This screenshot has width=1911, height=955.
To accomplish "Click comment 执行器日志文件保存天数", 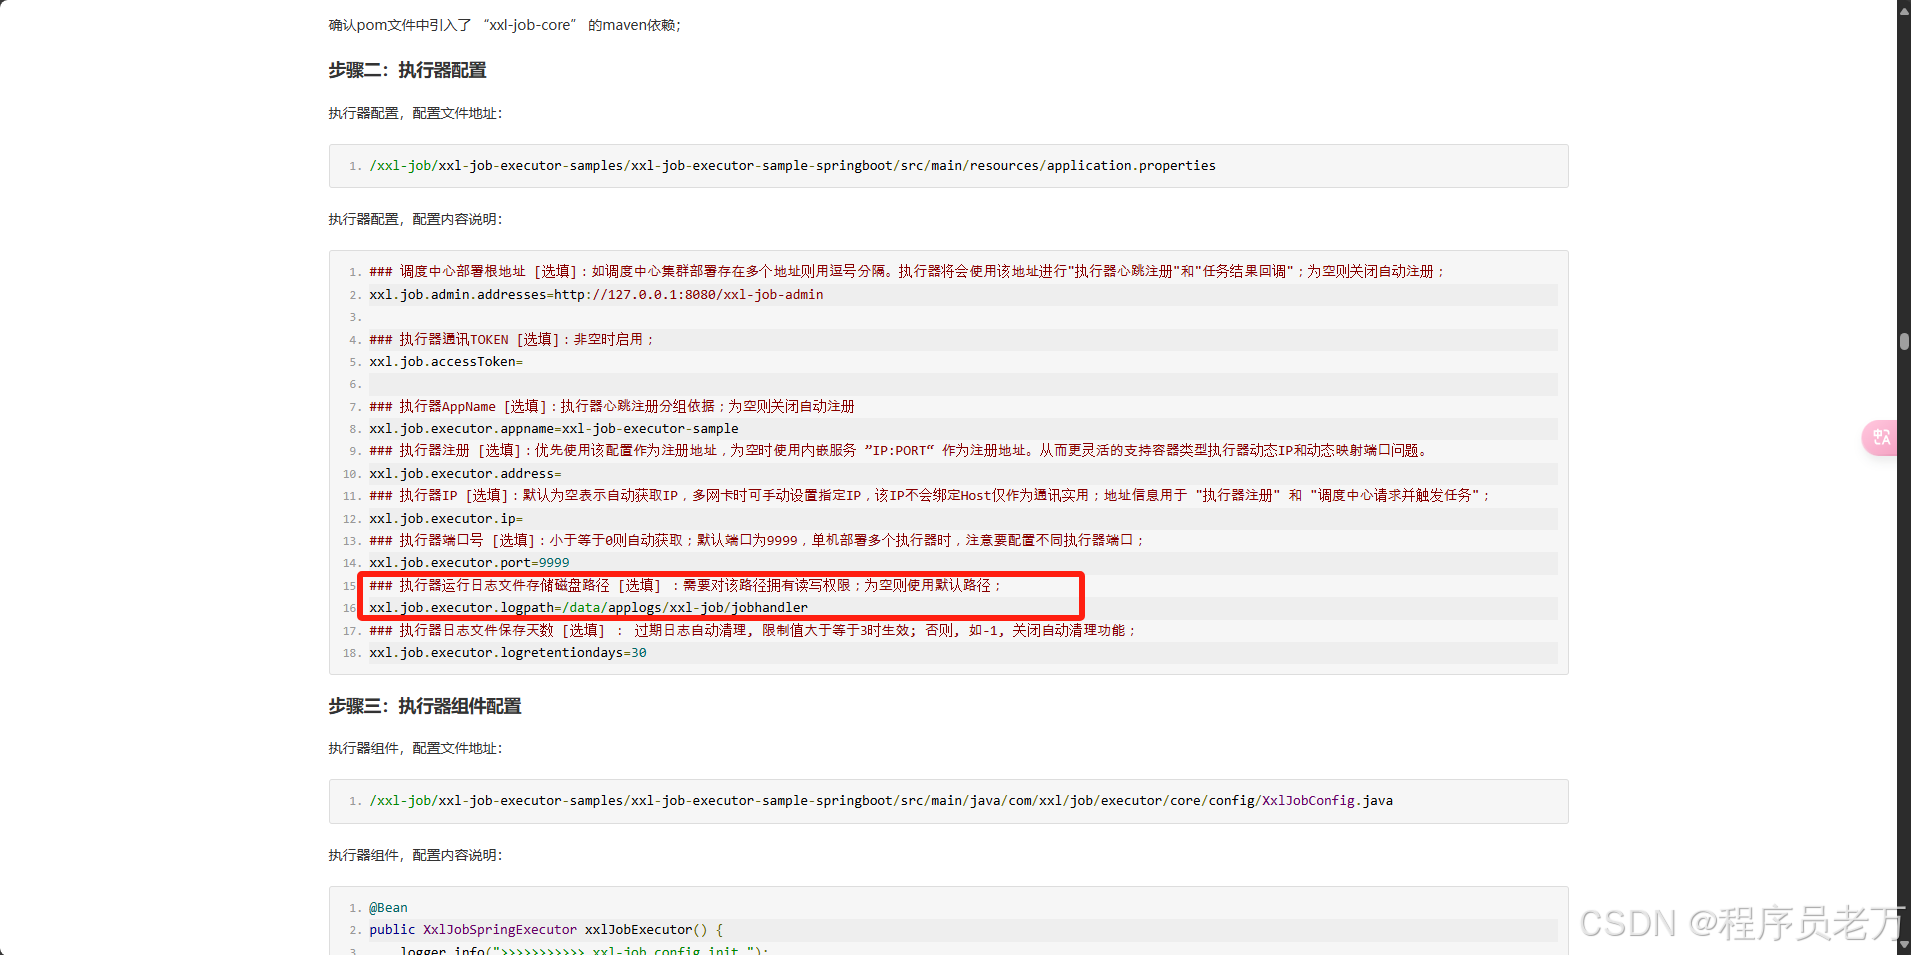I will pyautogui.click(x=754, y=631).
